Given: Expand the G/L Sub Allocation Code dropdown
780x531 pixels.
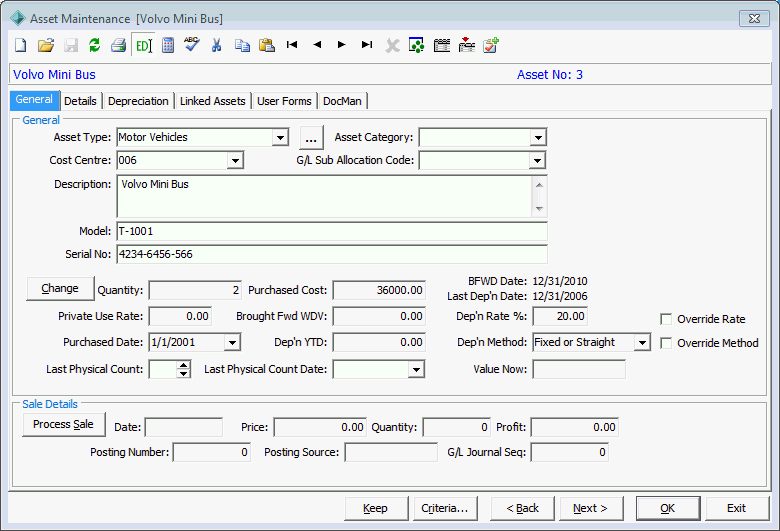Looking at the screenshot, I should [537, 160].
